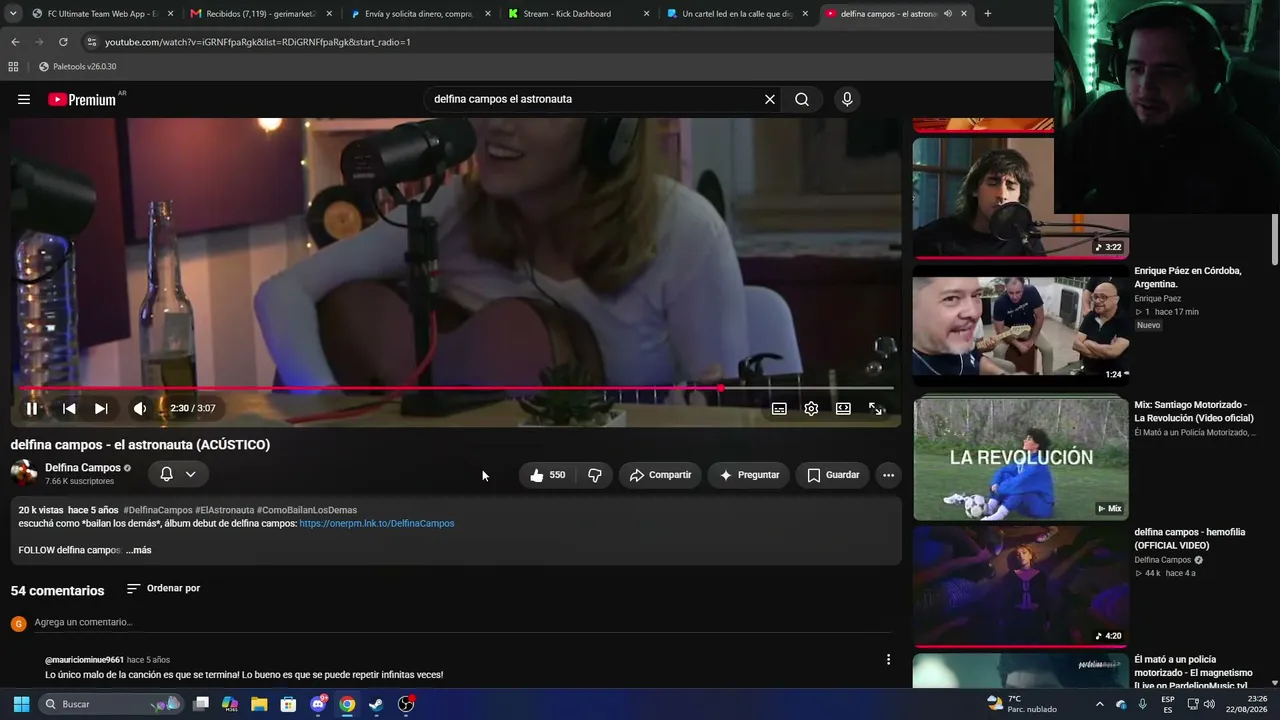Mute audio on the delfina campos tab
Image resolution: width=1280 pixels, height=720 pixels.
tap(947, 14)
